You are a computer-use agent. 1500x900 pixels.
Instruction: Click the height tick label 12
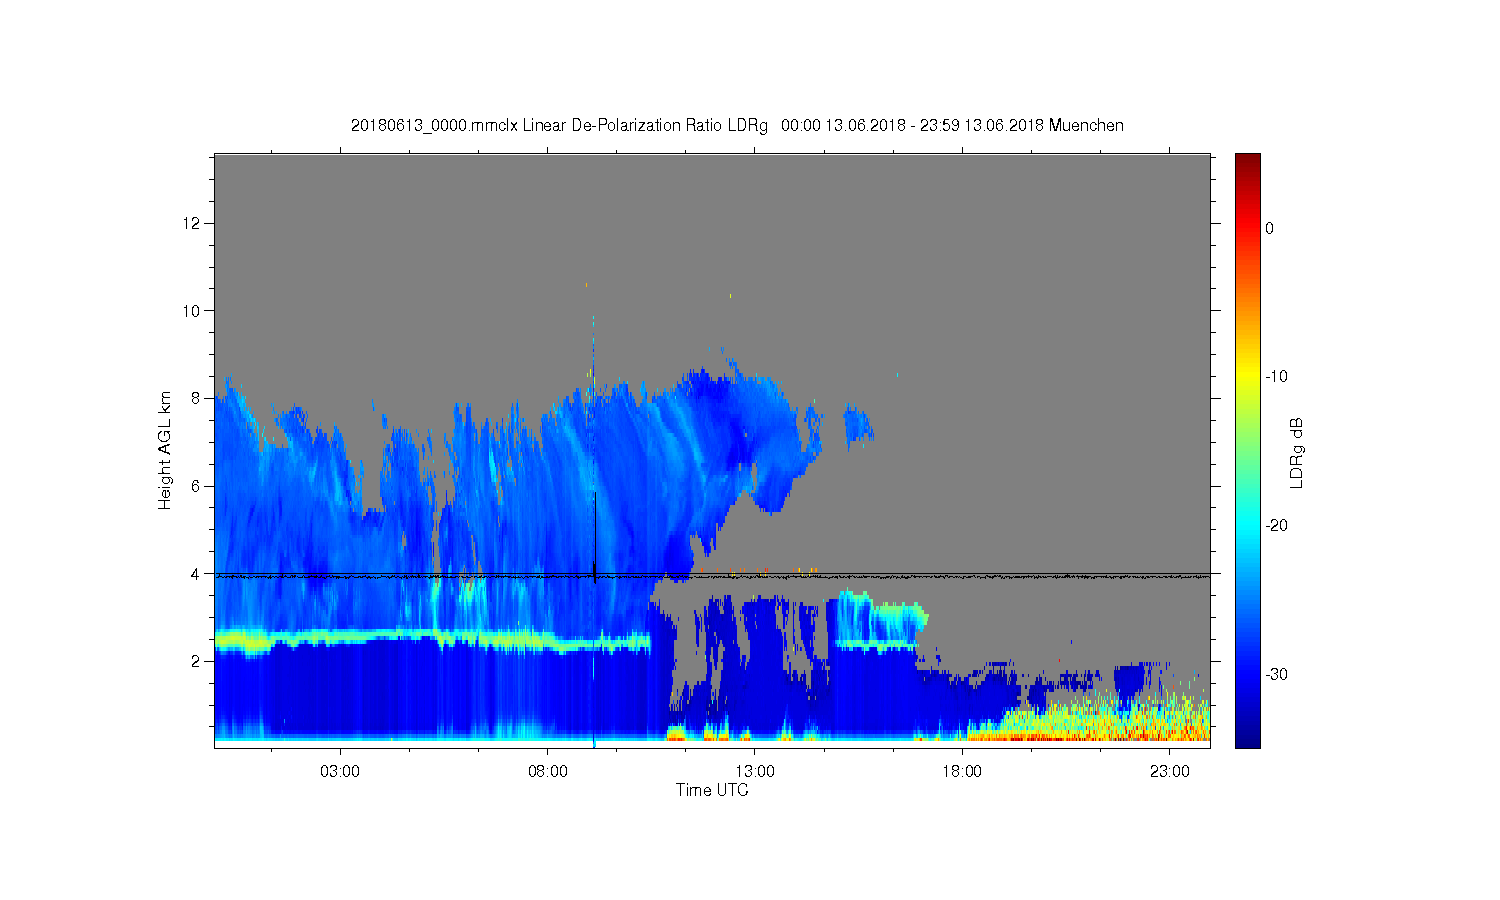[x=193, y=223]
